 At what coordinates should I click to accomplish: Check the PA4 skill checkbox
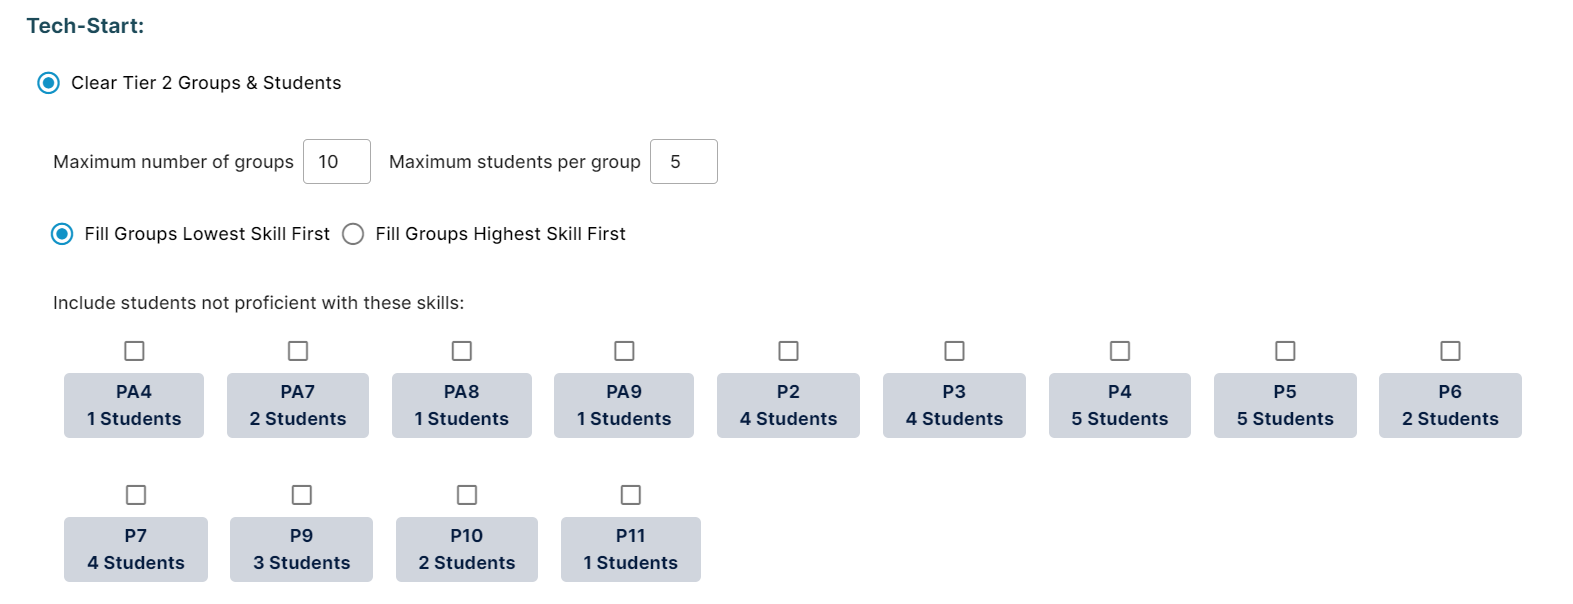(x=134, y=351)
